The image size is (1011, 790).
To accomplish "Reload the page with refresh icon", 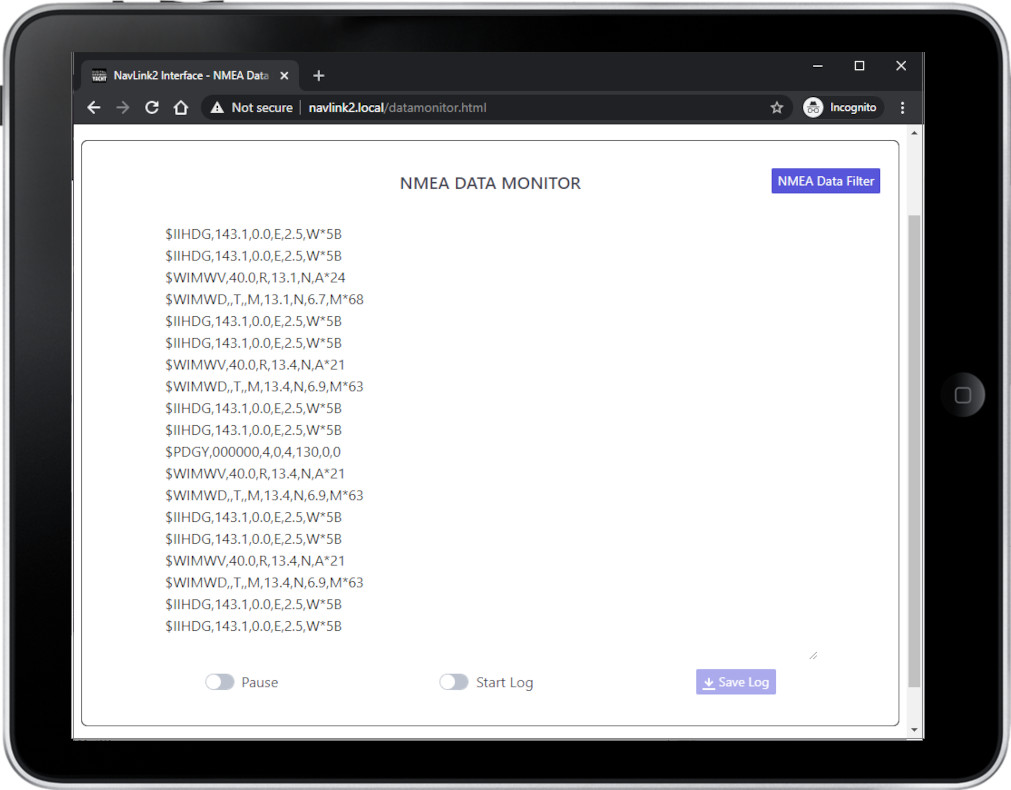I will point(152,108).
